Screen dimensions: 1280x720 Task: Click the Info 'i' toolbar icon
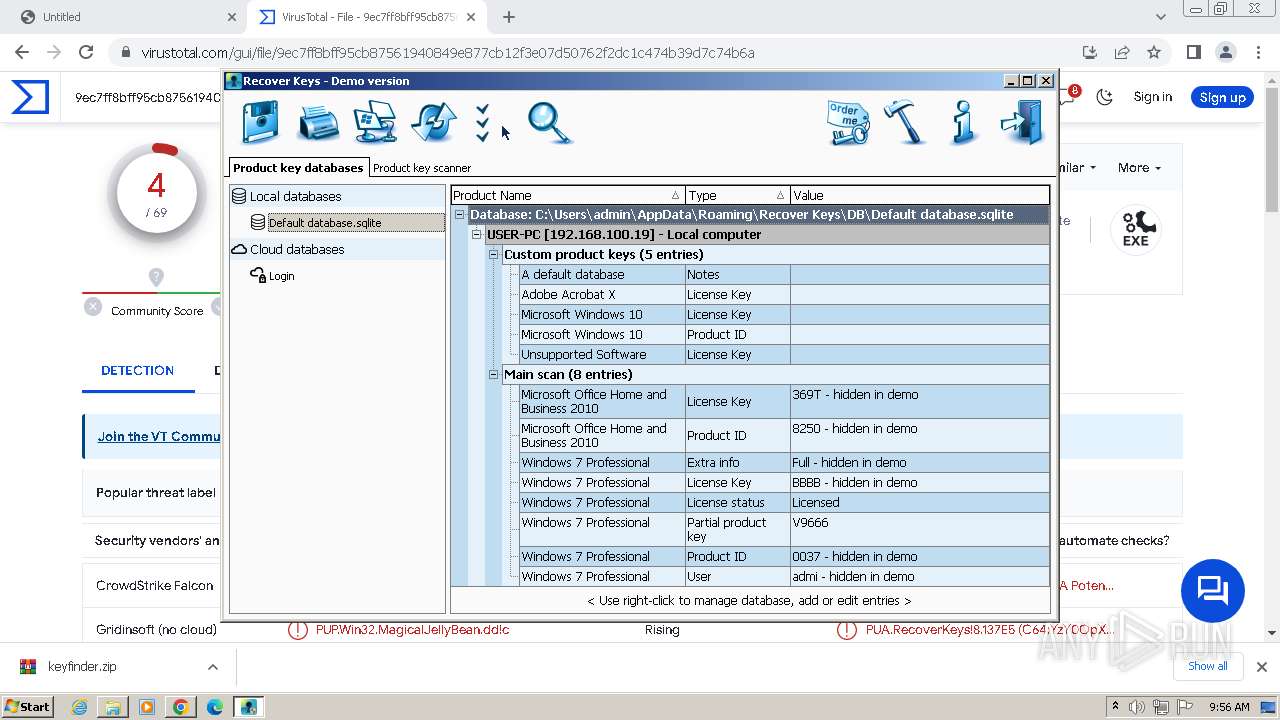(x=963, y=123)
